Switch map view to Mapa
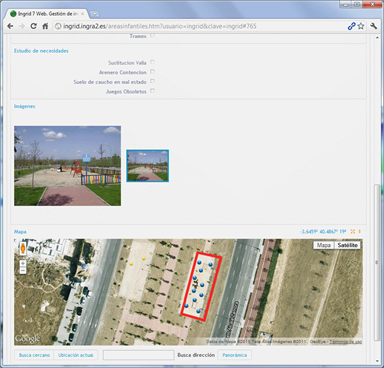Image resolution: width=384 pixels, height=368 pixels. click(323, 245)
